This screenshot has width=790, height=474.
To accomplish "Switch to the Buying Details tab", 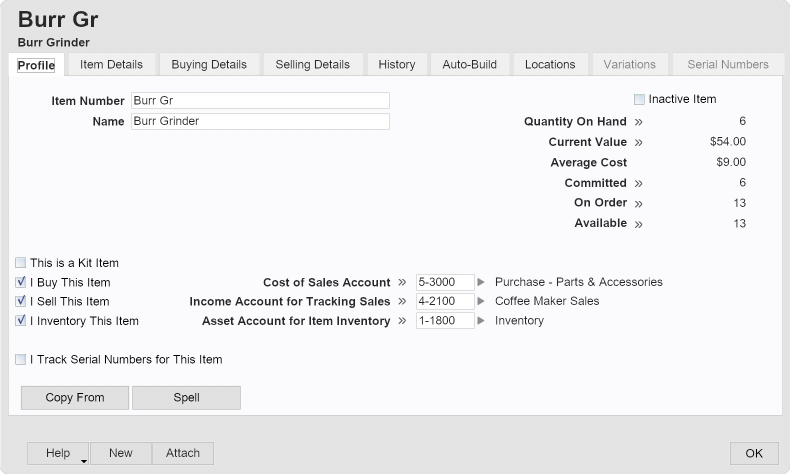I will (x=209, y=64).
